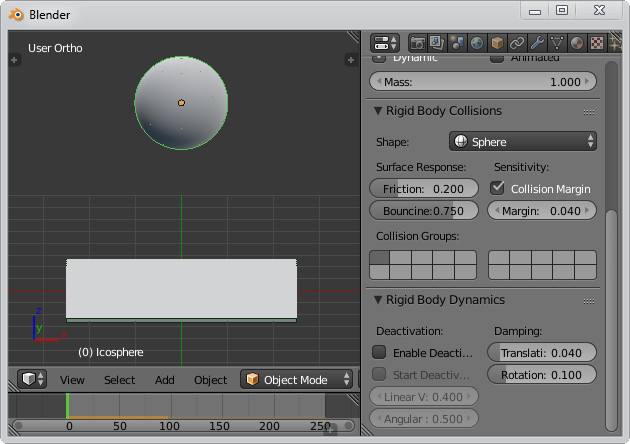Image resolution: width=630 pixels, height=444 pixels.
Task: Open the Object Mode dropdown
Action: coord(297,380)
